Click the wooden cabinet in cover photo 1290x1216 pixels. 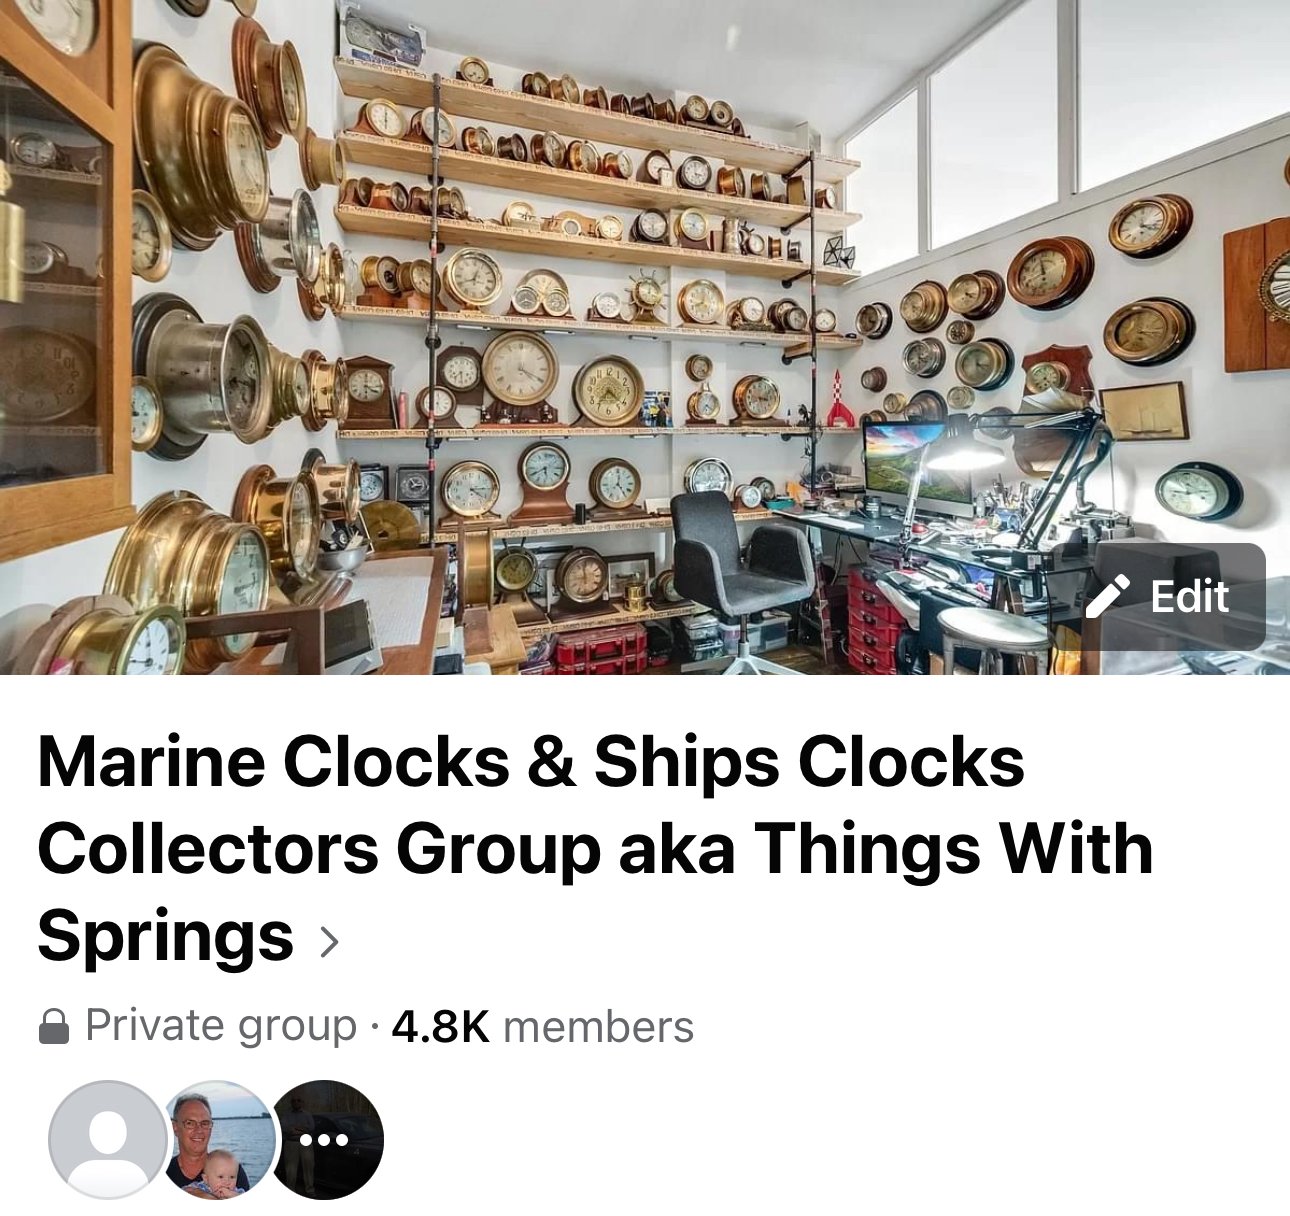coord(60,280)
